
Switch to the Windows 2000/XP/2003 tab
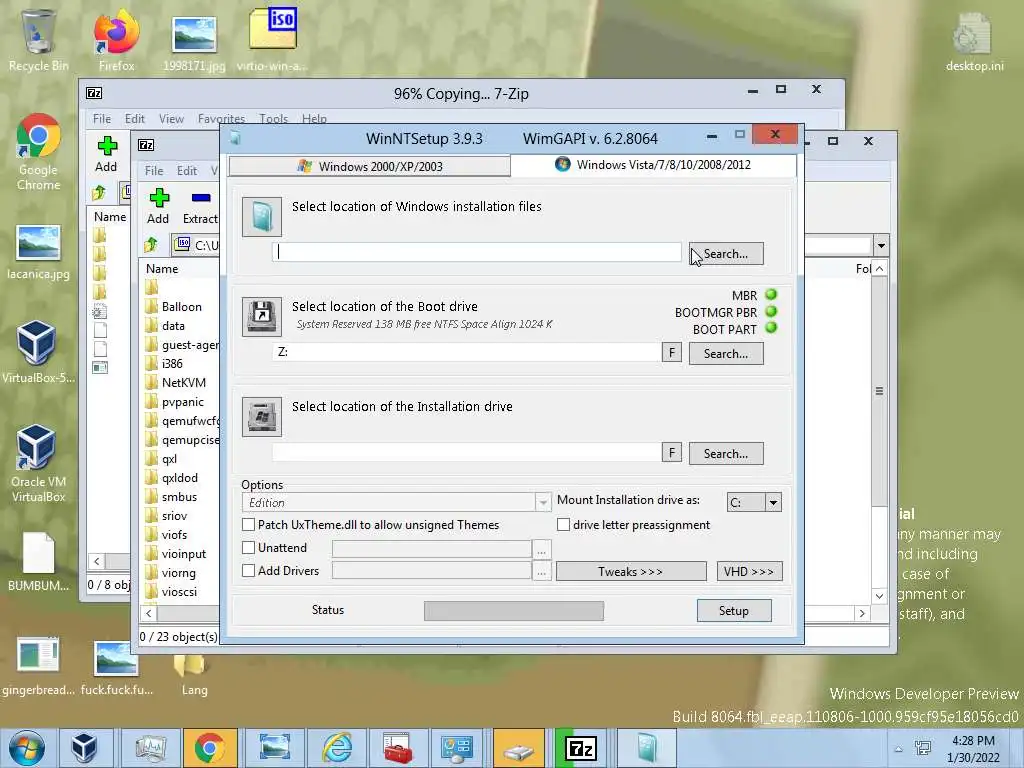tap(370, 166)
